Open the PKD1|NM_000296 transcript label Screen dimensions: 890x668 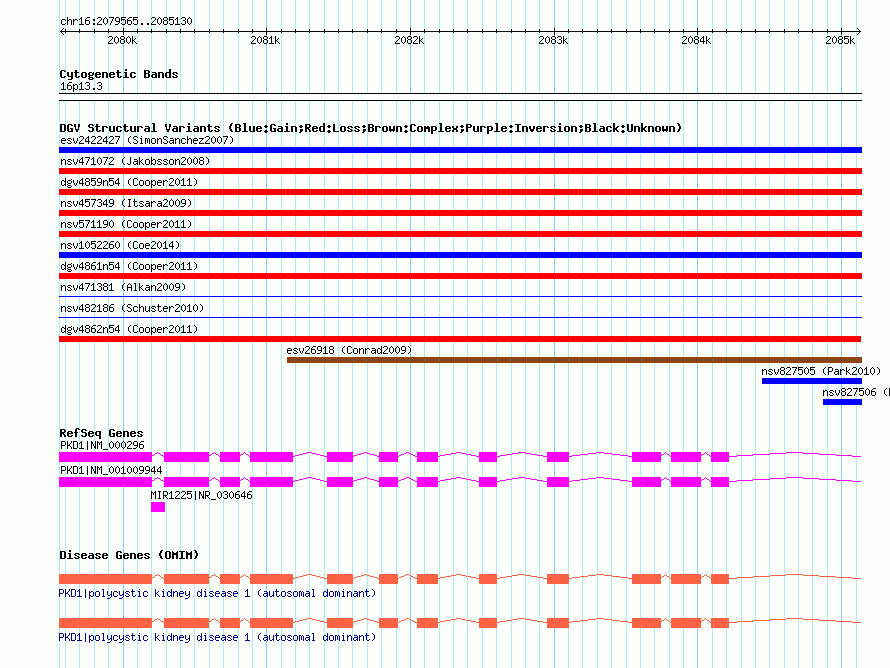(x=102, y=444)
